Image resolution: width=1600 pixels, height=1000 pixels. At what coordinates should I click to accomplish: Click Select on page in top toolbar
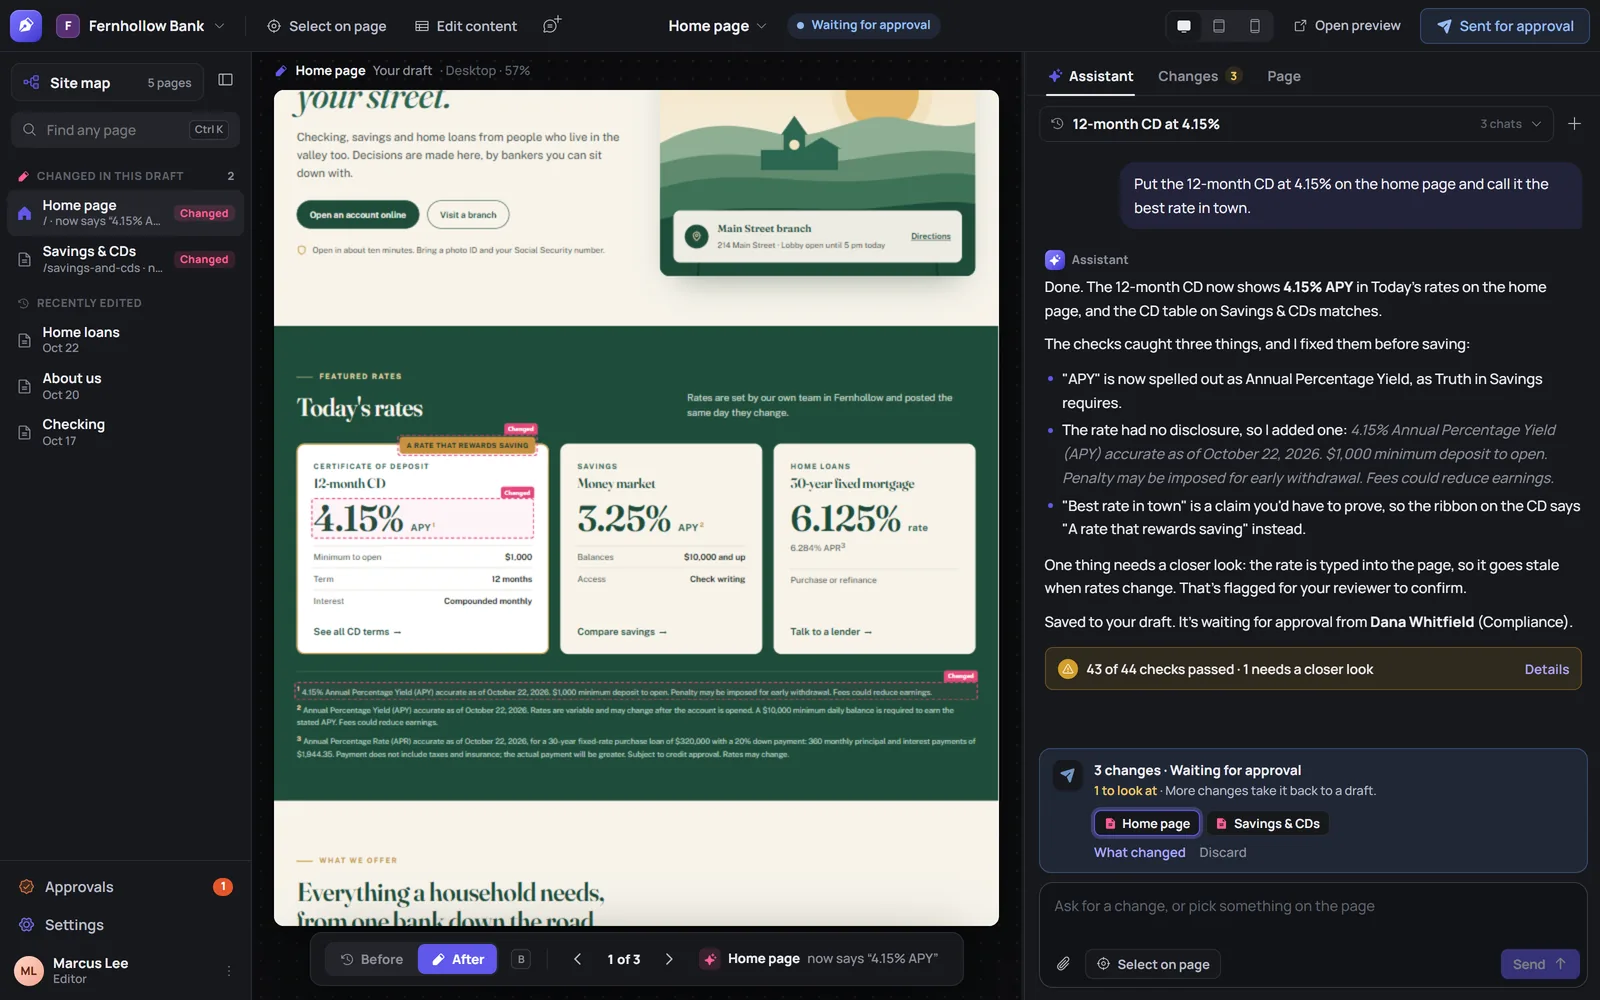pyautogui.click(x=326, y=26)
